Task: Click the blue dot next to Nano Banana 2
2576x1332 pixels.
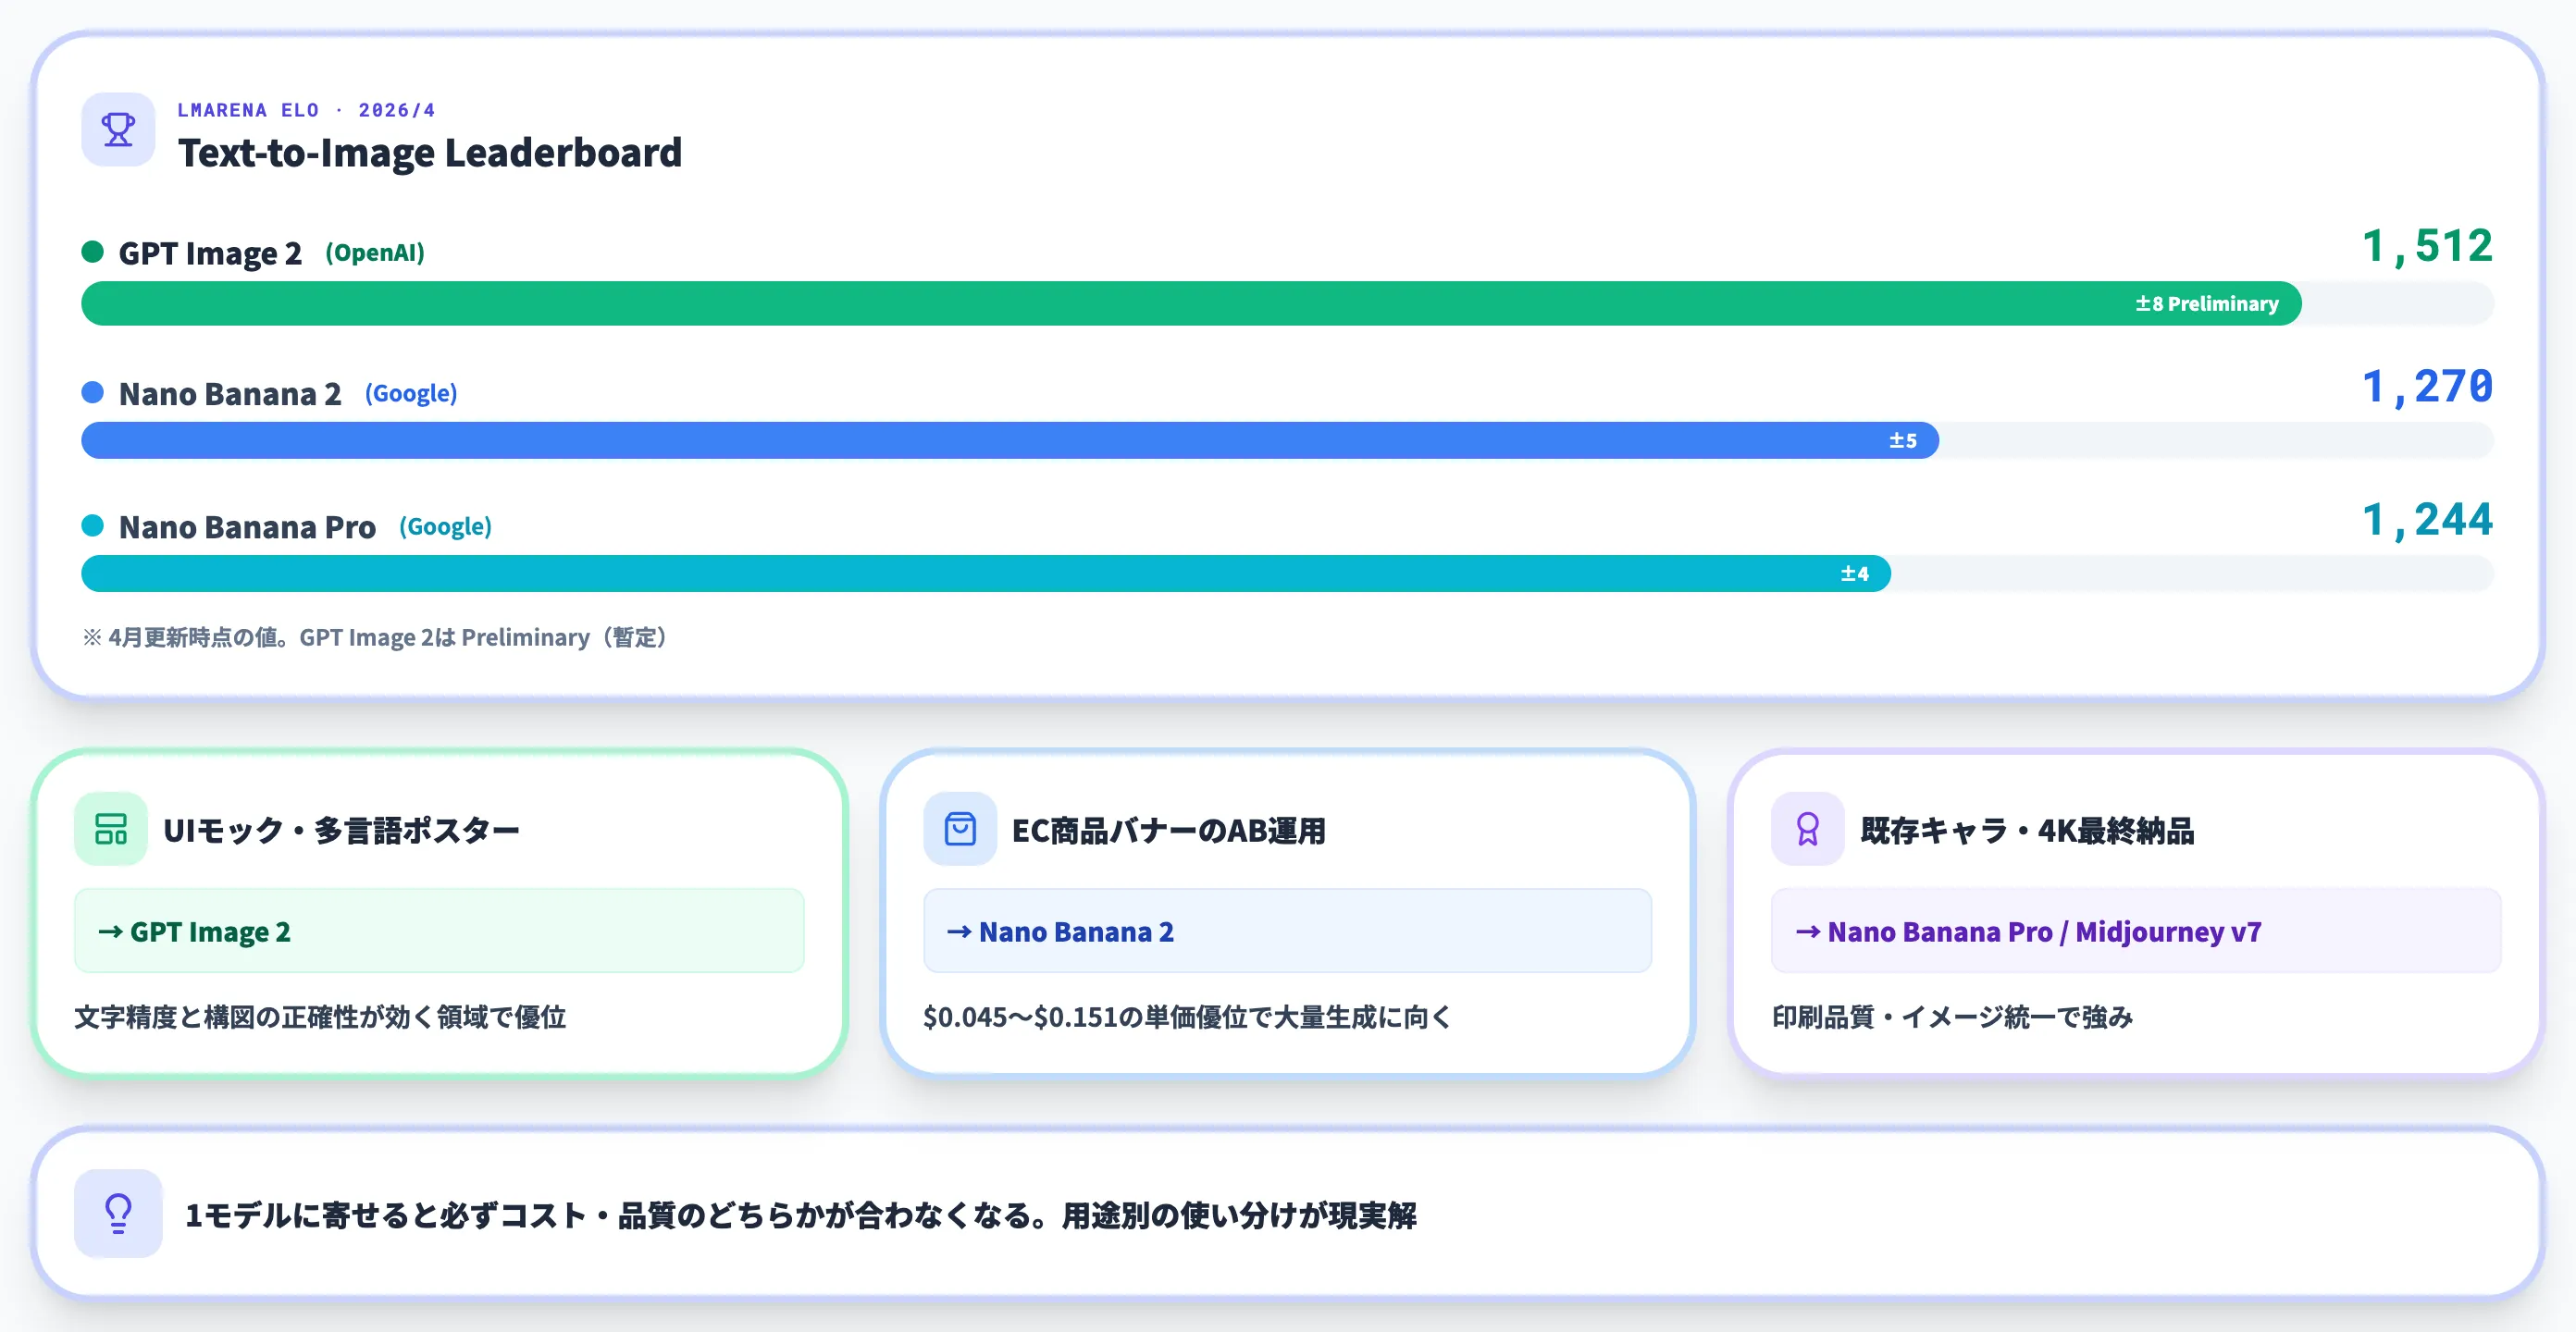Action: (x=93, y=392)
